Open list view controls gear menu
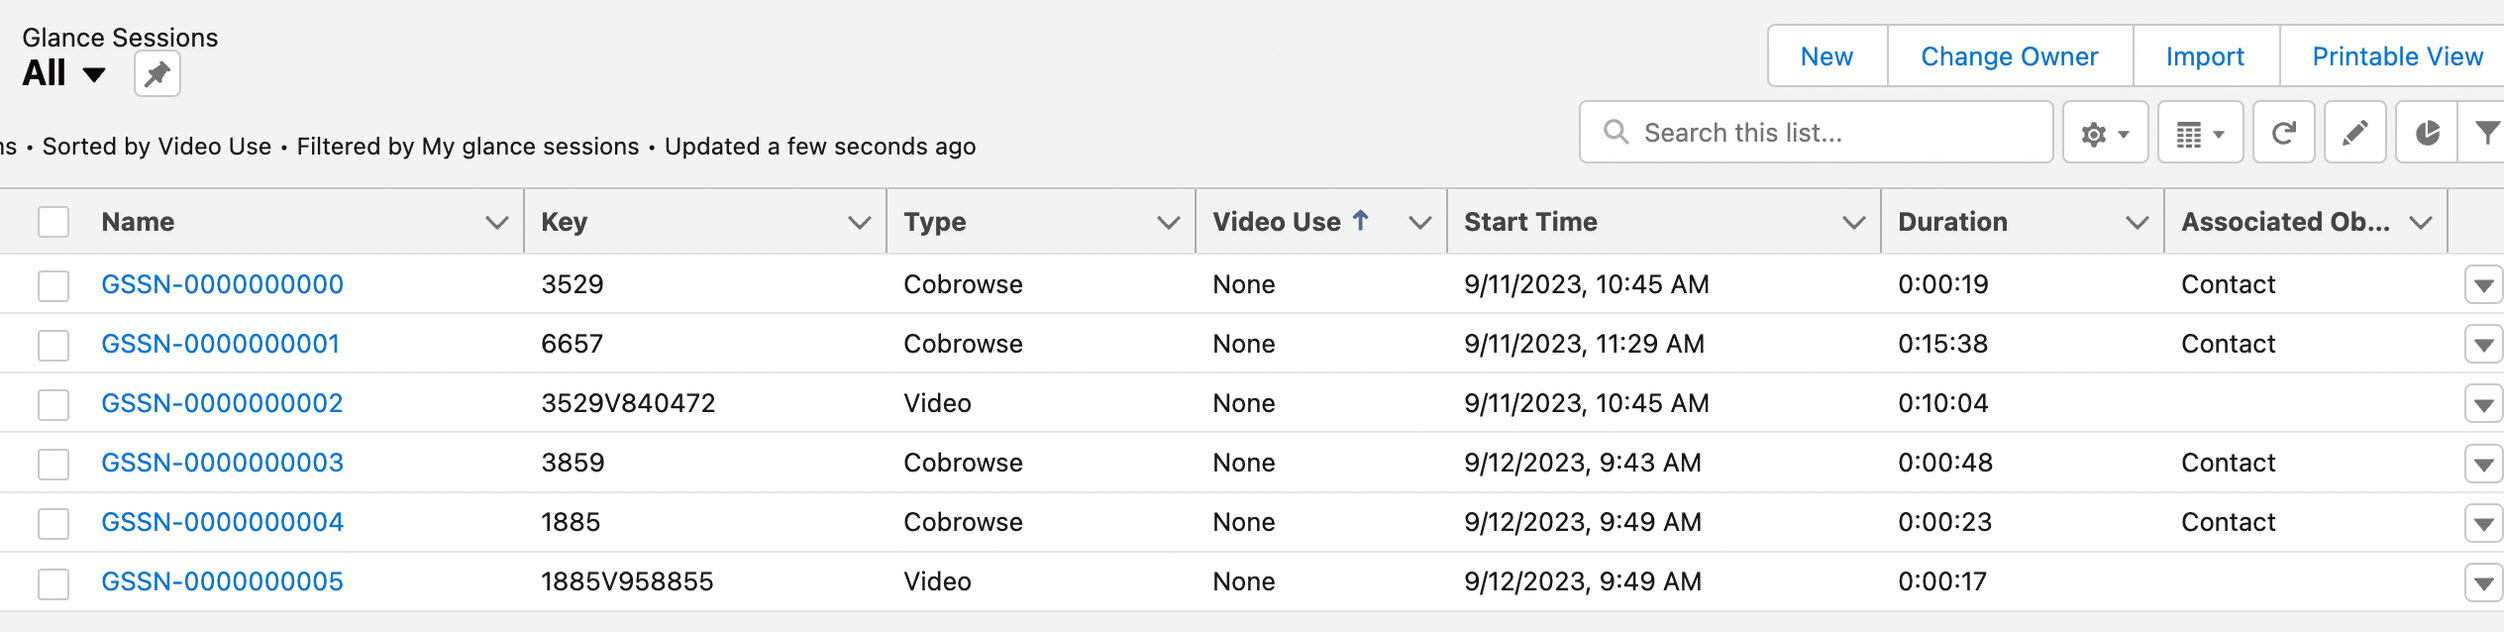Viewport: 2504px width, 632px height. pos(2104,133)
